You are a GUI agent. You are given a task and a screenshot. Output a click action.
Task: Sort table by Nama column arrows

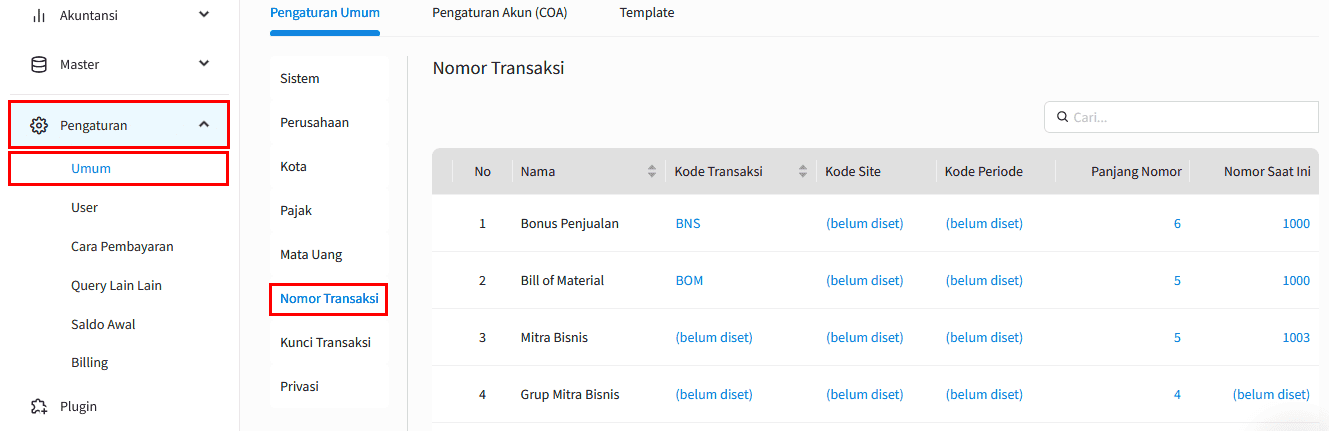(652, 171)
